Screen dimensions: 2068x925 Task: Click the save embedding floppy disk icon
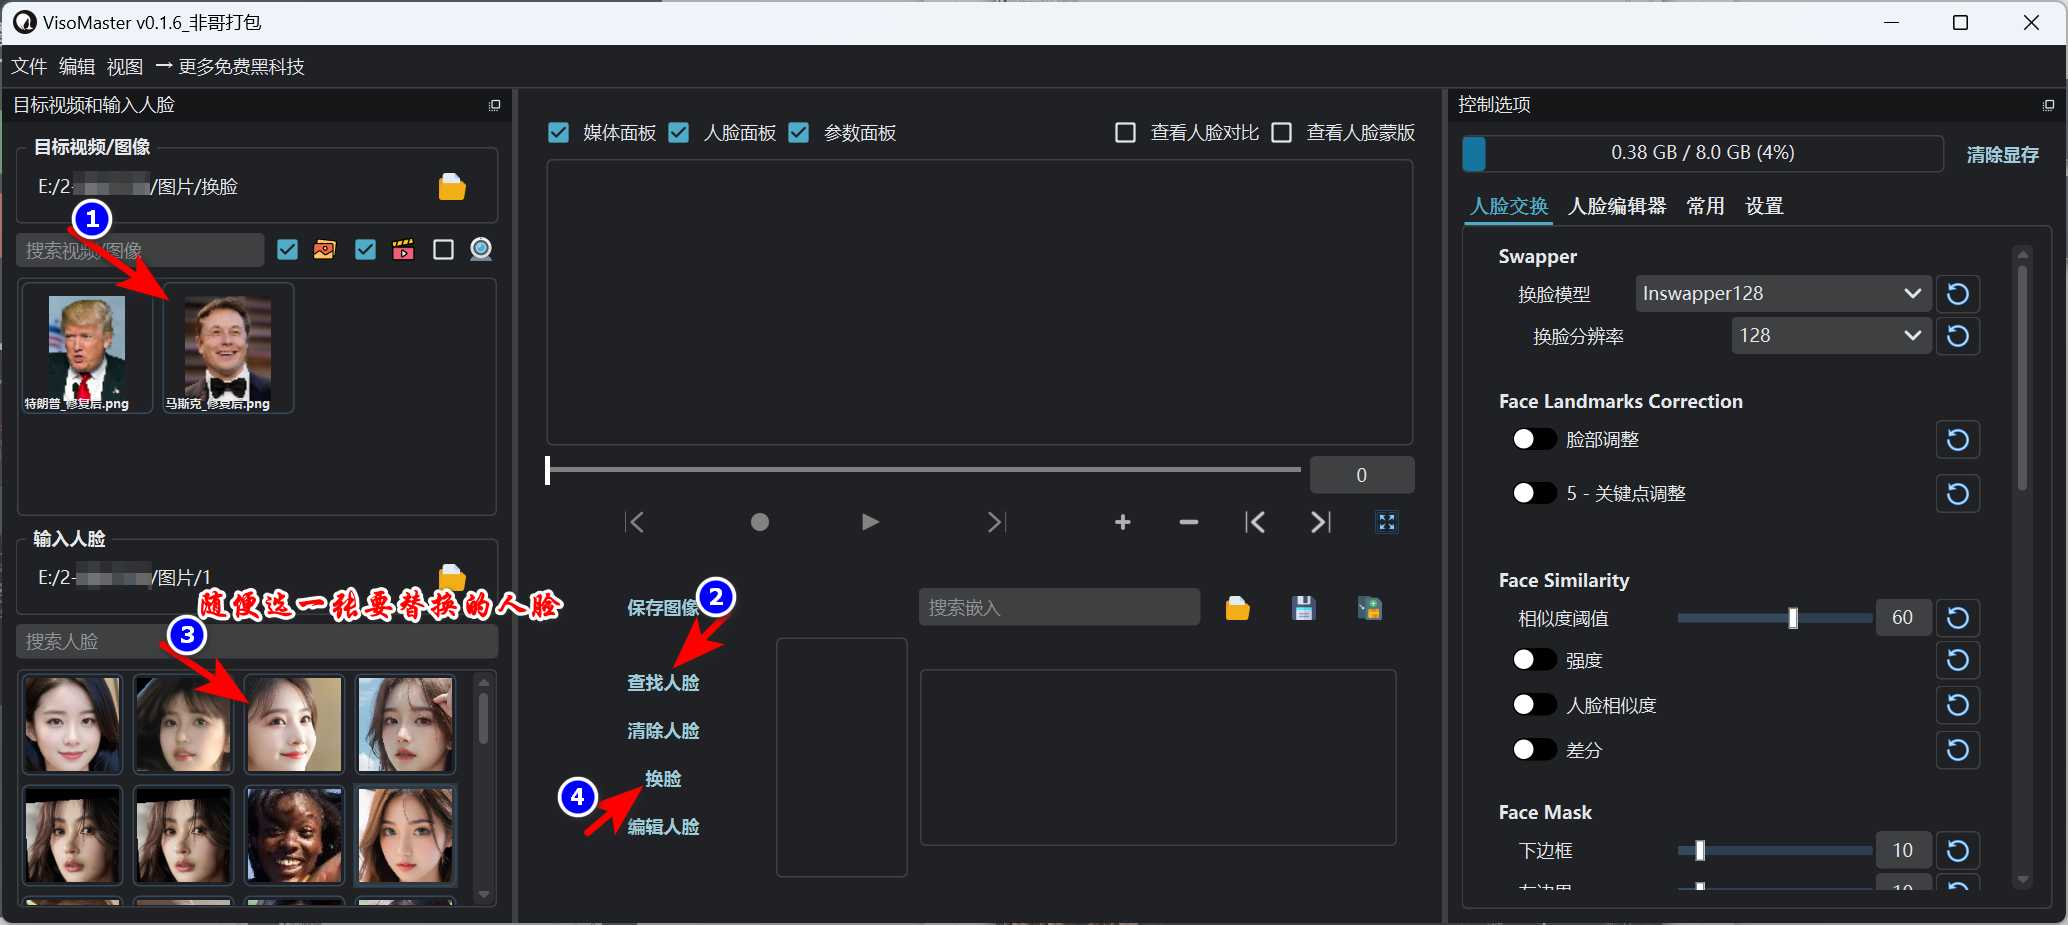coord(1303,608)
